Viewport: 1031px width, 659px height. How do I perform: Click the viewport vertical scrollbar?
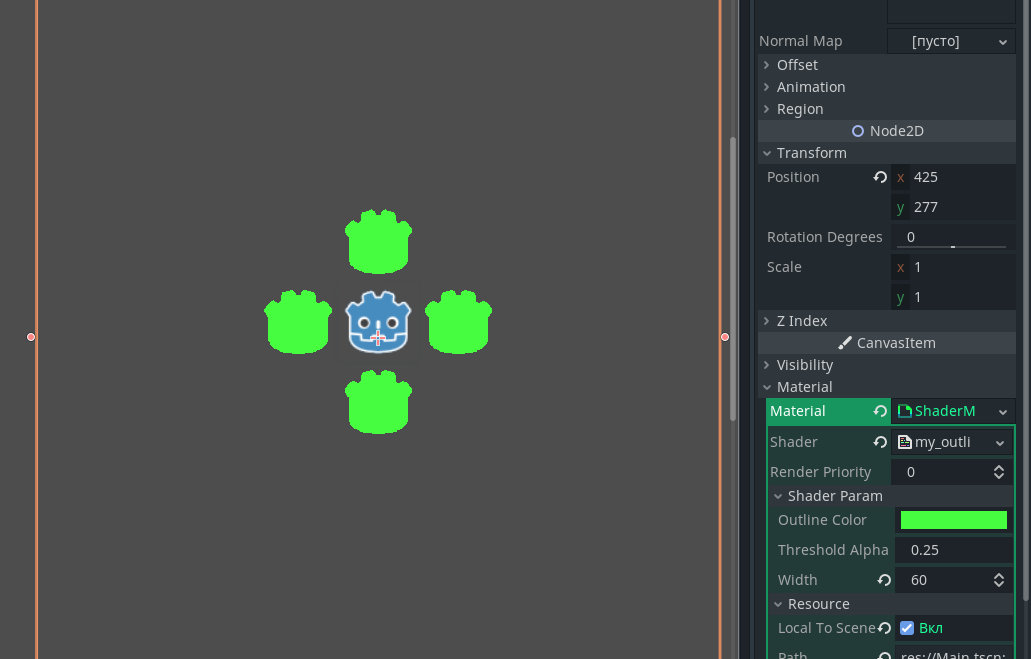(732, 279)
